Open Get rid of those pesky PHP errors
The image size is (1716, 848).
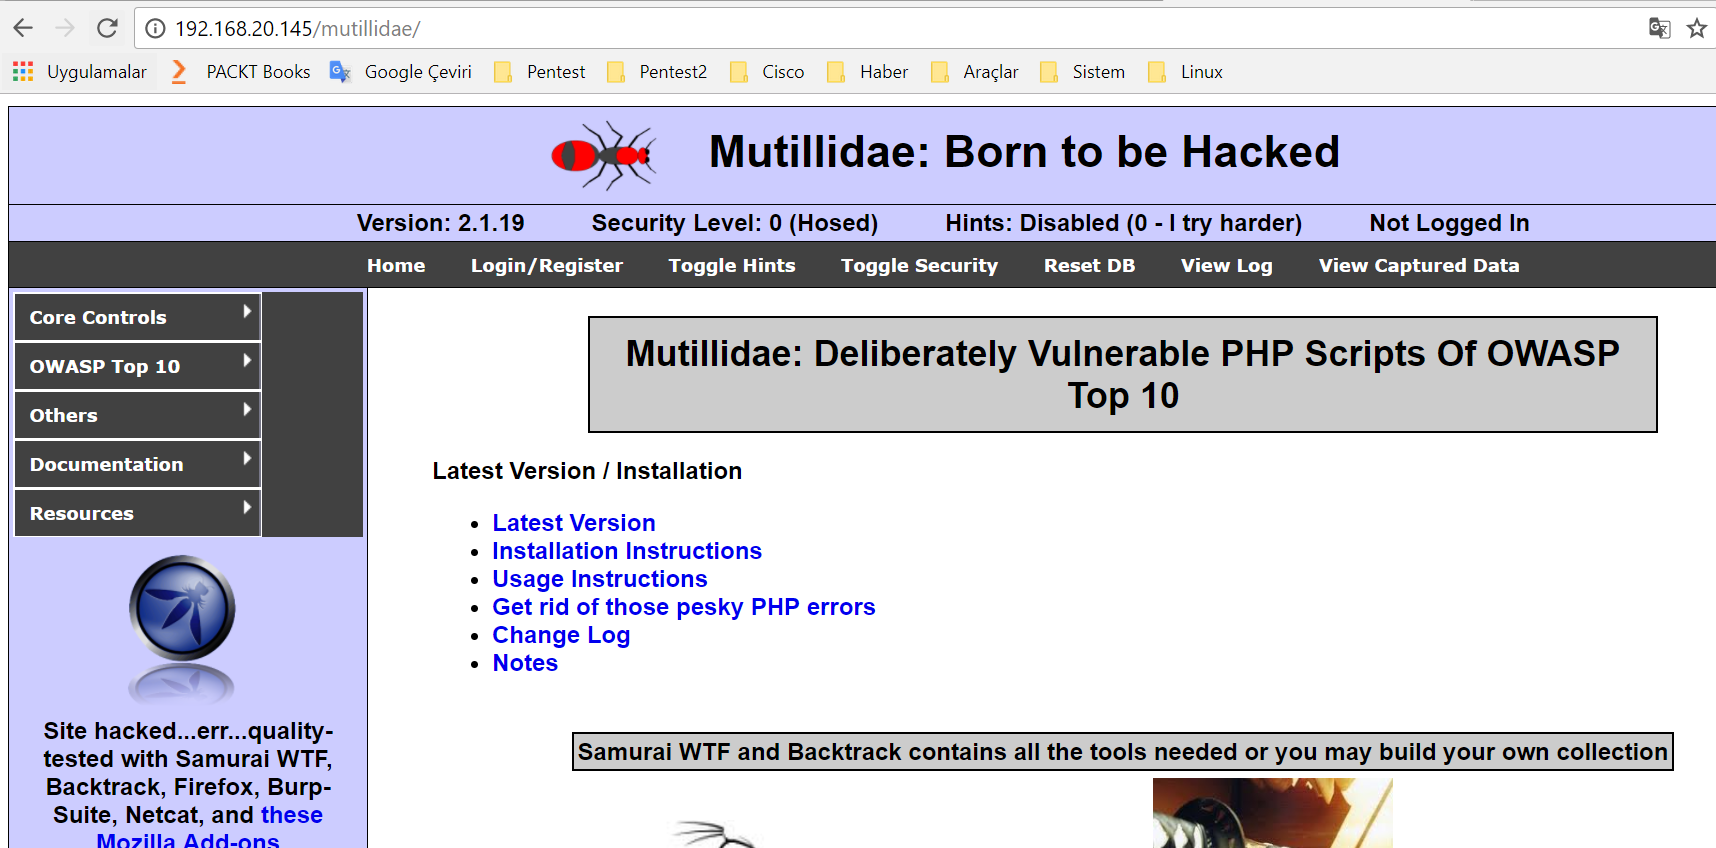click(684, 607)
